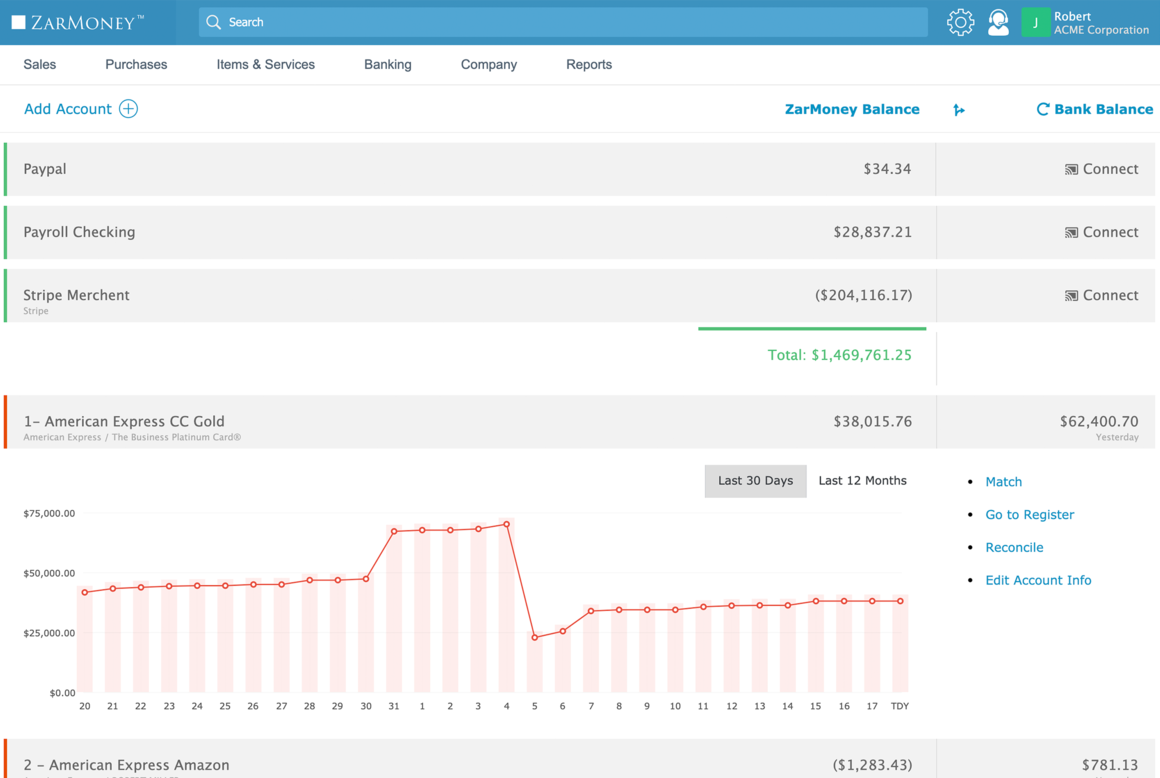Click the arrow icon next to ZarMoney Balance
The image size is (1160, 778).
click(x=959, y=110)
